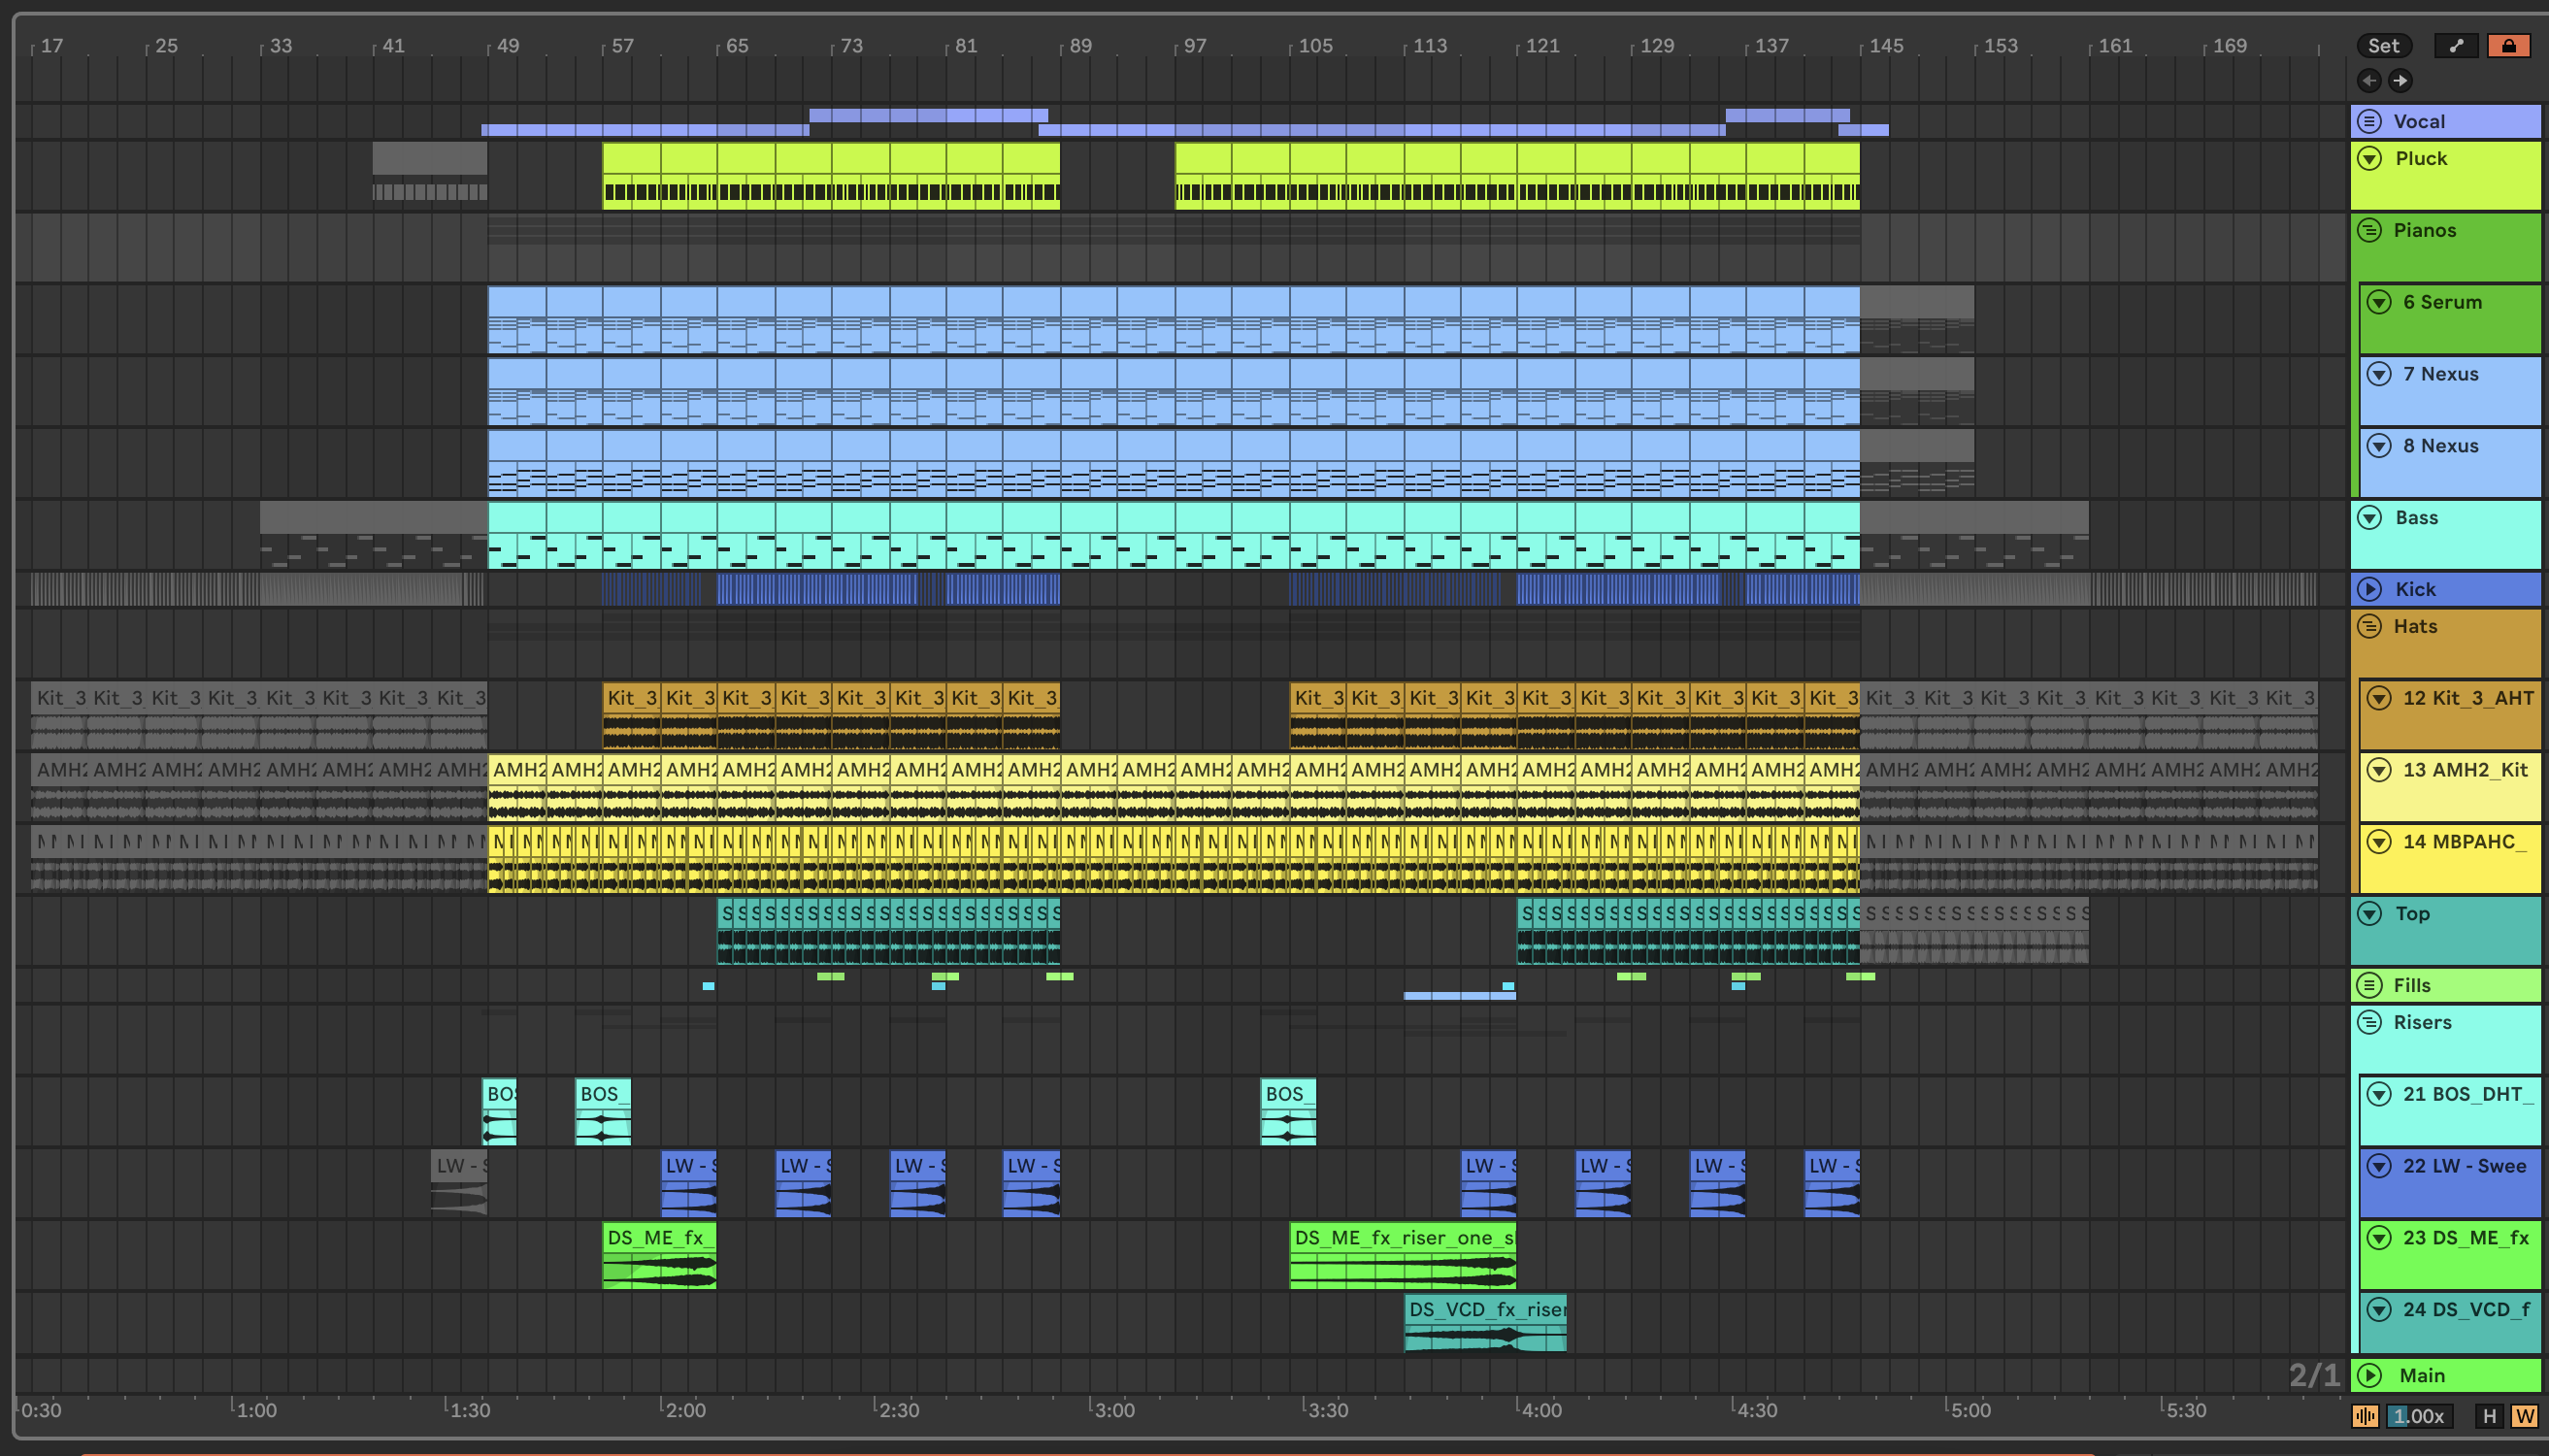Unfold the Pianos group track
Image resolution: width=2549 pixels, height=1456 pixels.
pyautogui.click(x=2369, y=231)
